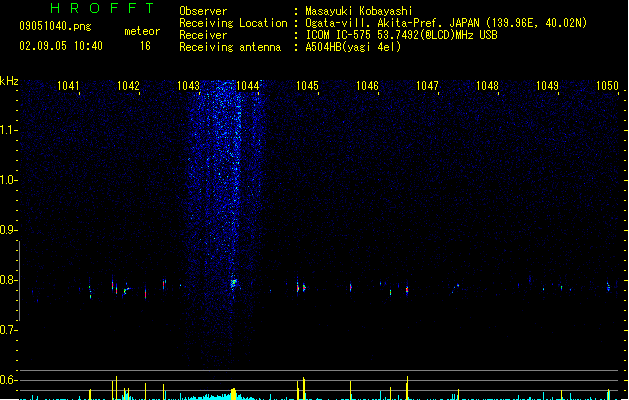Select the filename 09051040.png
Image resolution: width=629 pixels, height=400 pixels.
[x=55, y=26]
